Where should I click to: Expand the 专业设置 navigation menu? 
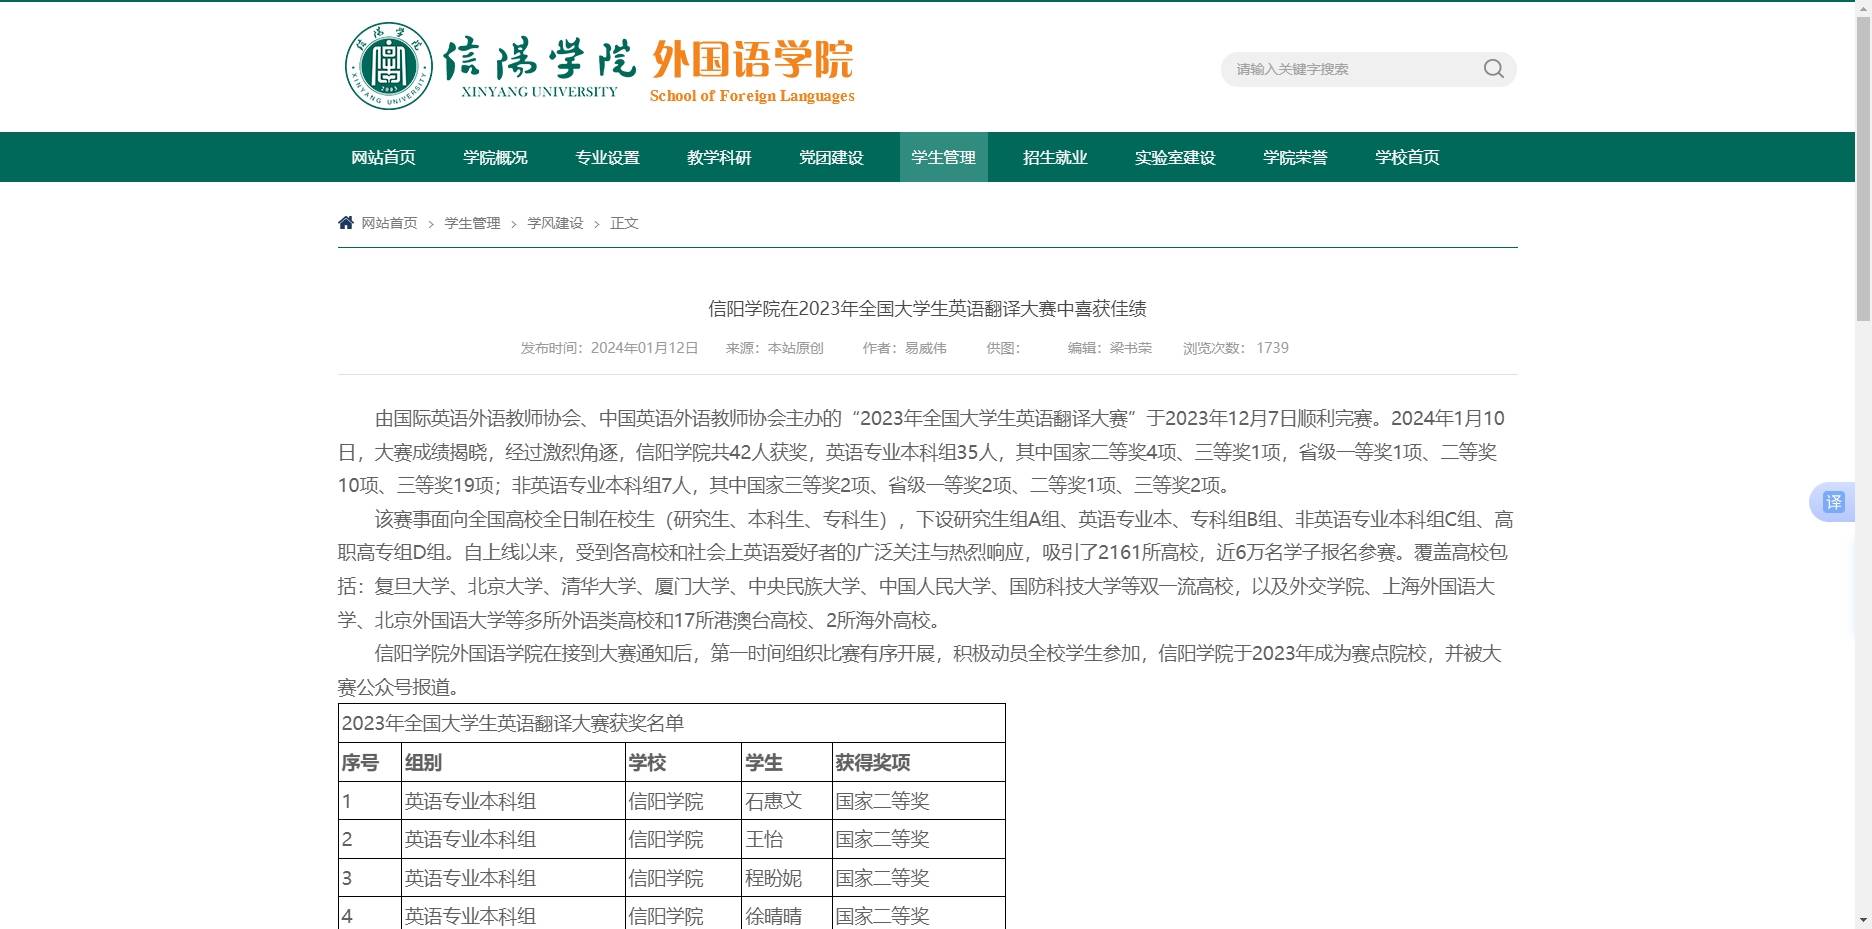pyautogui.click(x=607, y=157)
